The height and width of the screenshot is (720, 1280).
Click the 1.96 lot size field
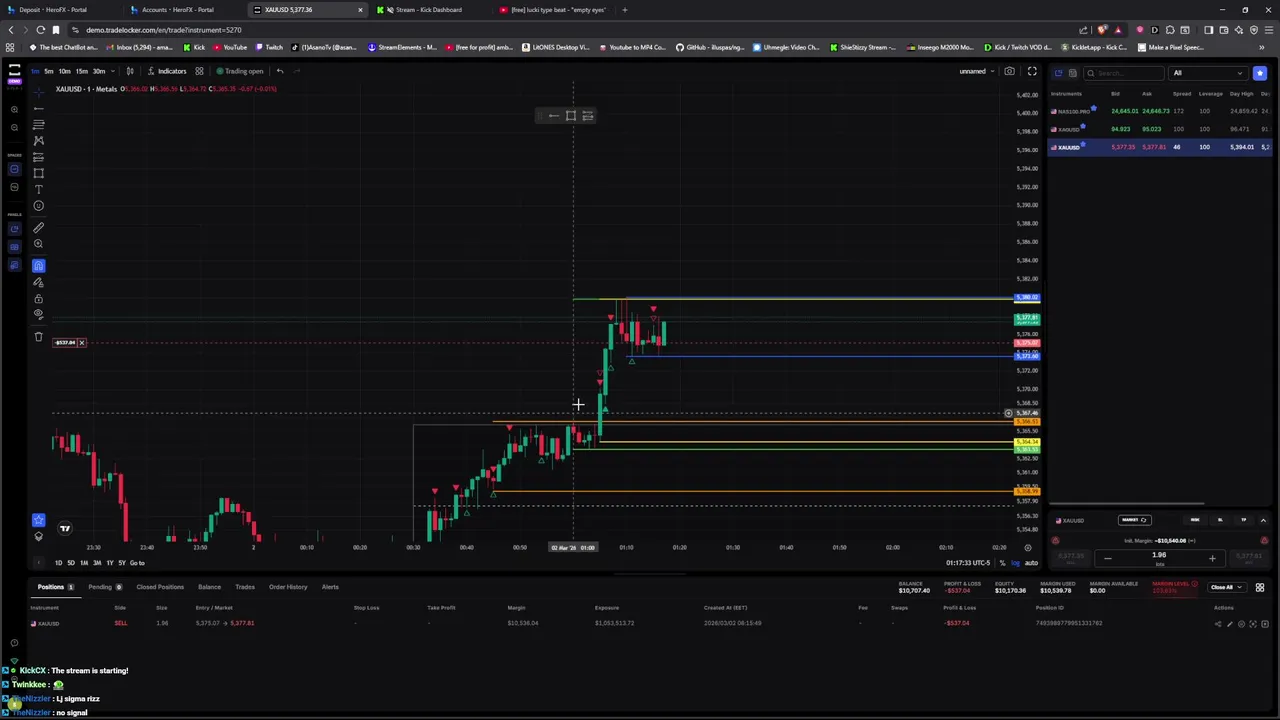[x=1159, y=556]
